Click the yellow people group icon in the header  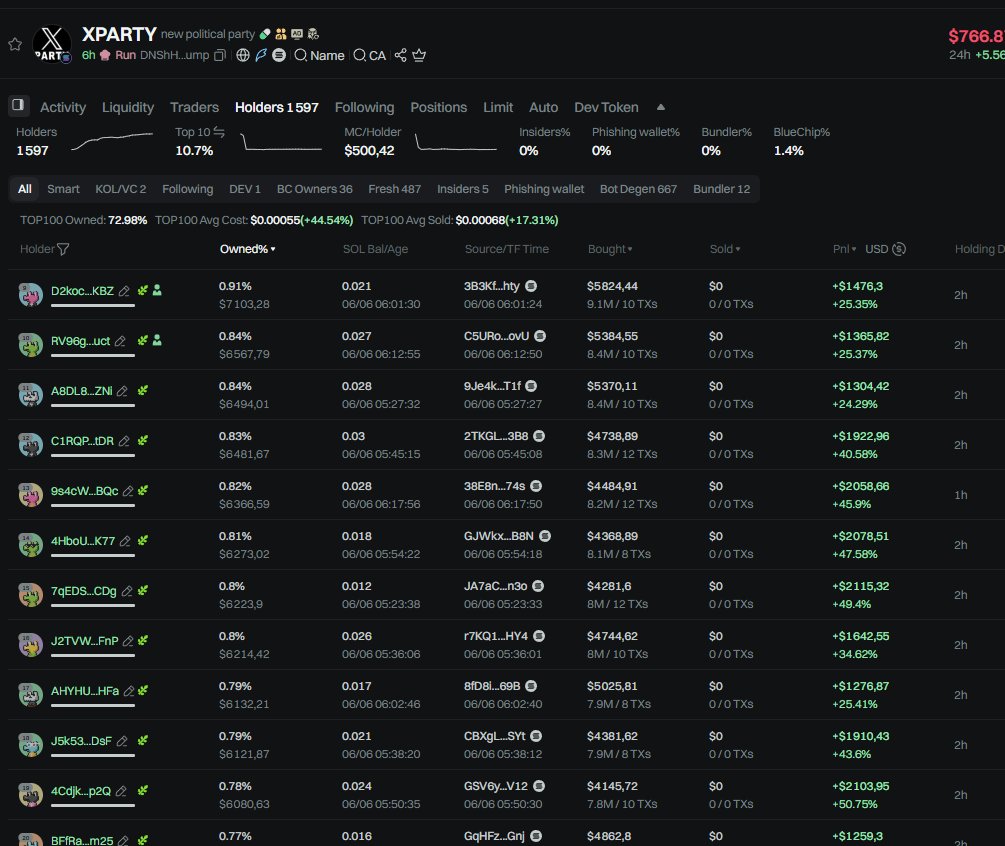click(x=281, y=34)
